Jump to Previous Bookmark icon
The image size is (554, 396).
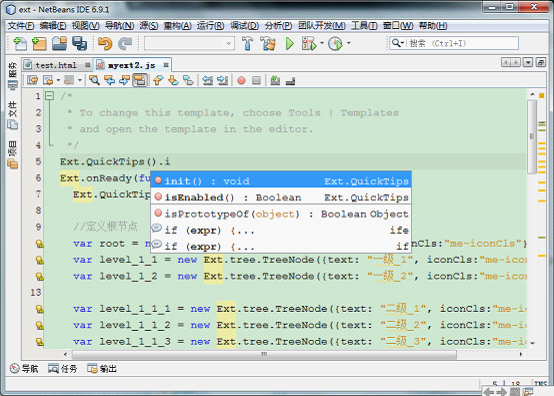[x=158, y=81]
